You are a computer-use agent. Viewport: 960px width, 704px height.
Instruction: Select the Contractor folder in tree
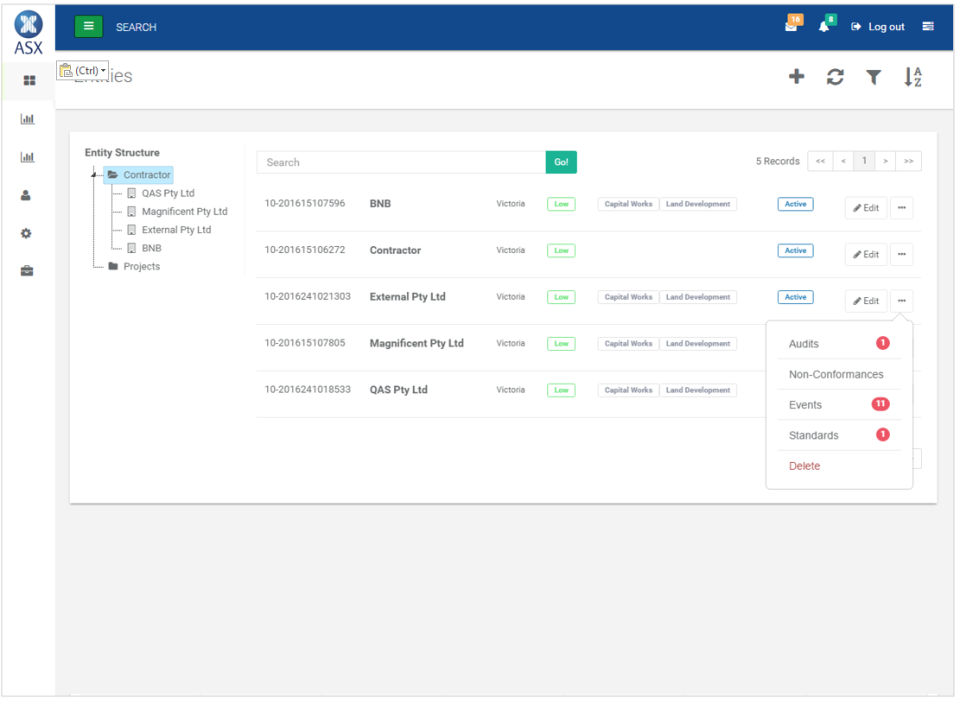[139, 175]
